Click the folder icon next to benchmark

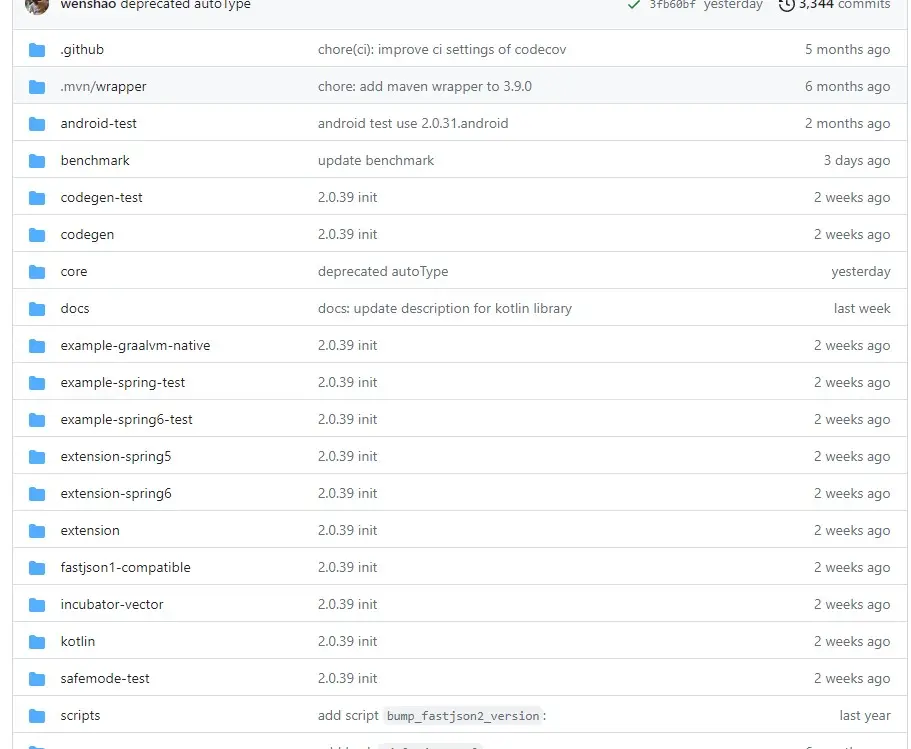click(x=38, y=161)
